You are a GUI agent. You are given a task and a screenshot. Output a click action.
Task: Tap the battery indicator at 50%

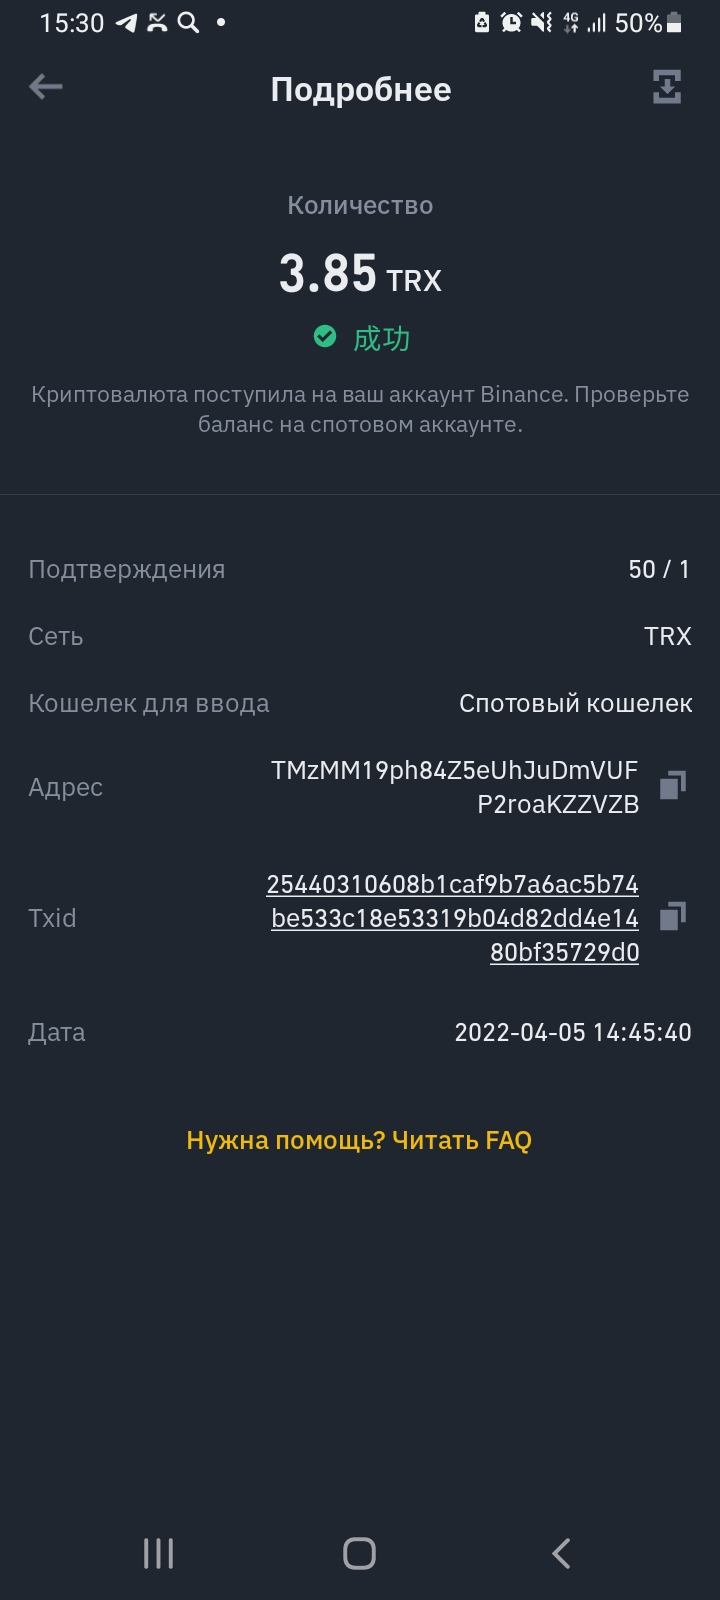649,23
